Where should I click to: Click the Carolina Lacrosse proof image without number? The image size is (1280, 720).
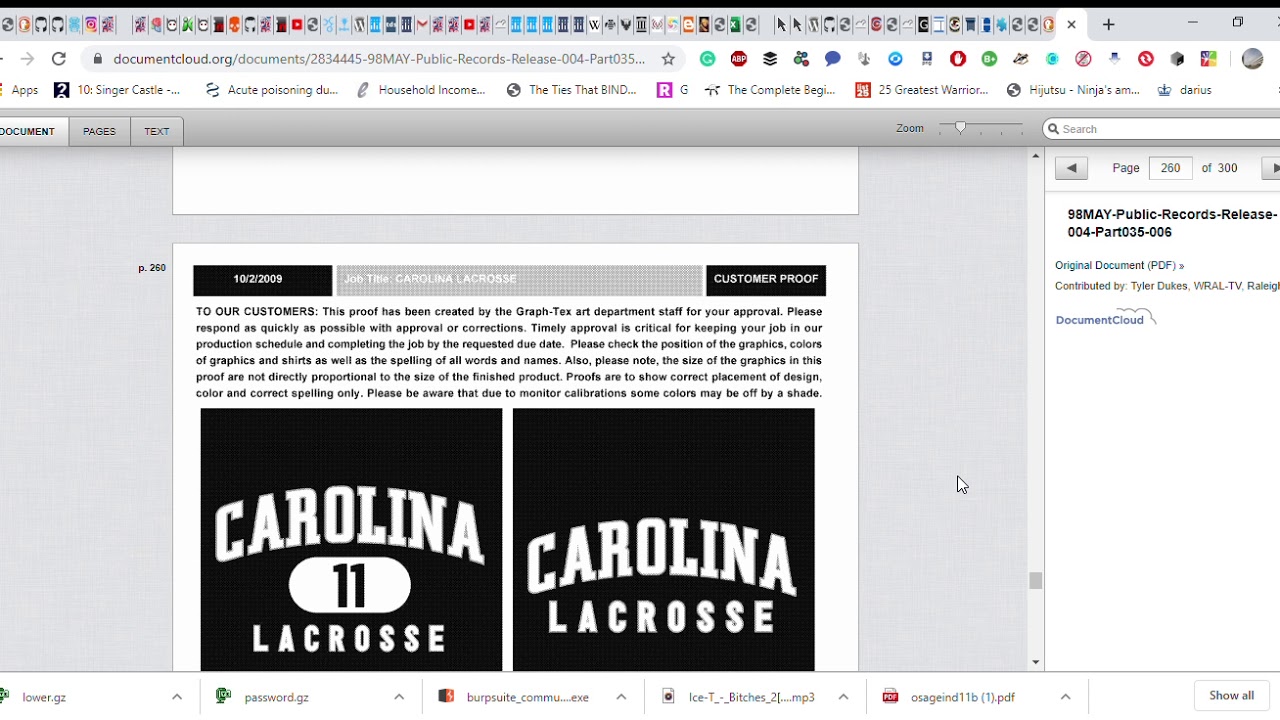[x=663, y=539]
